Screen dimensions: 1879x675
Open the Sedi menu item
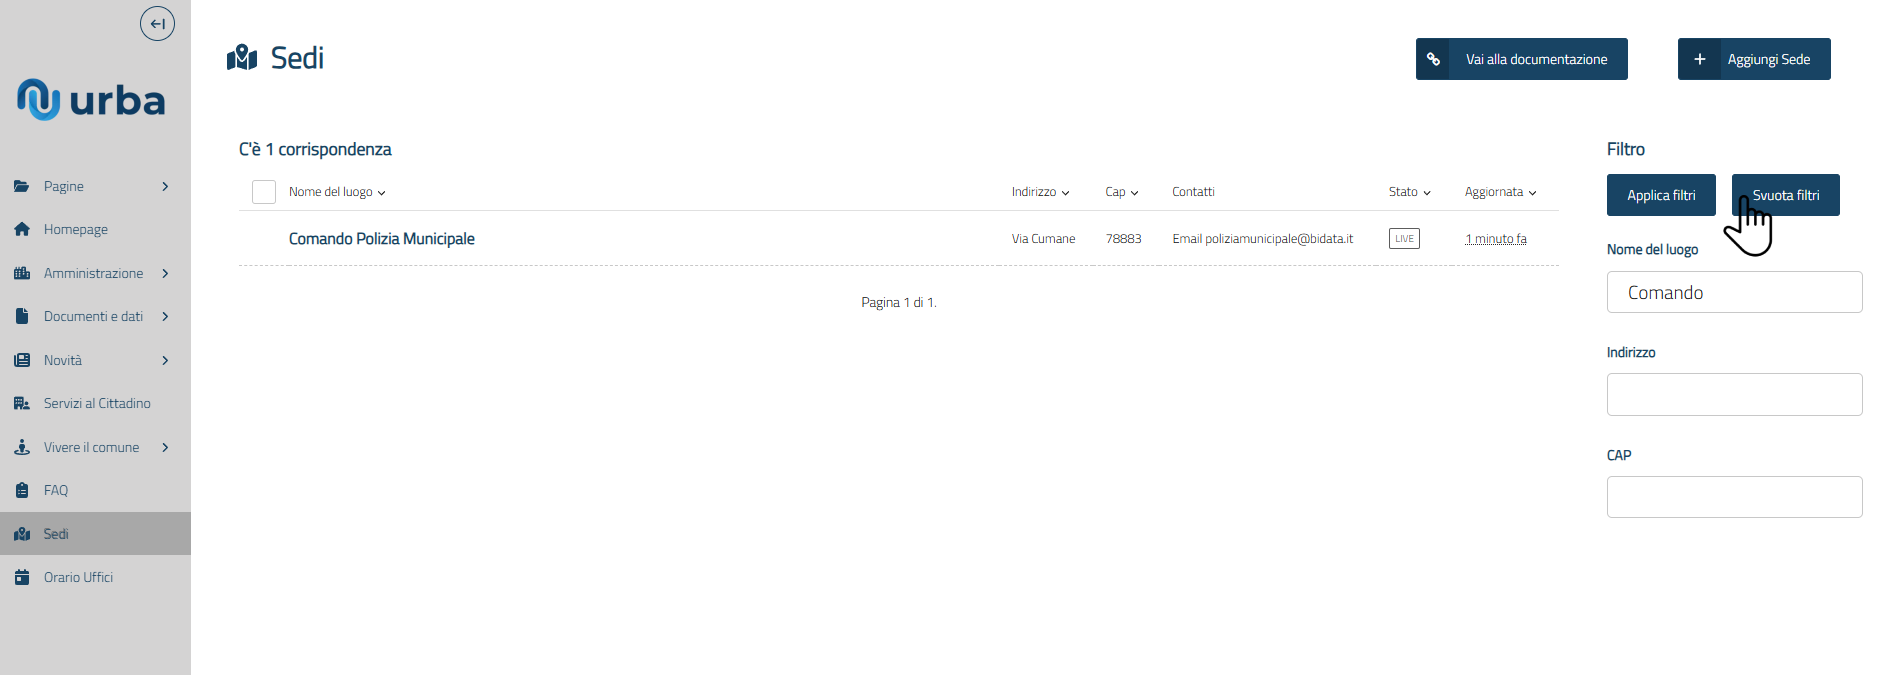pyautogui.click(x=56, y=534)
